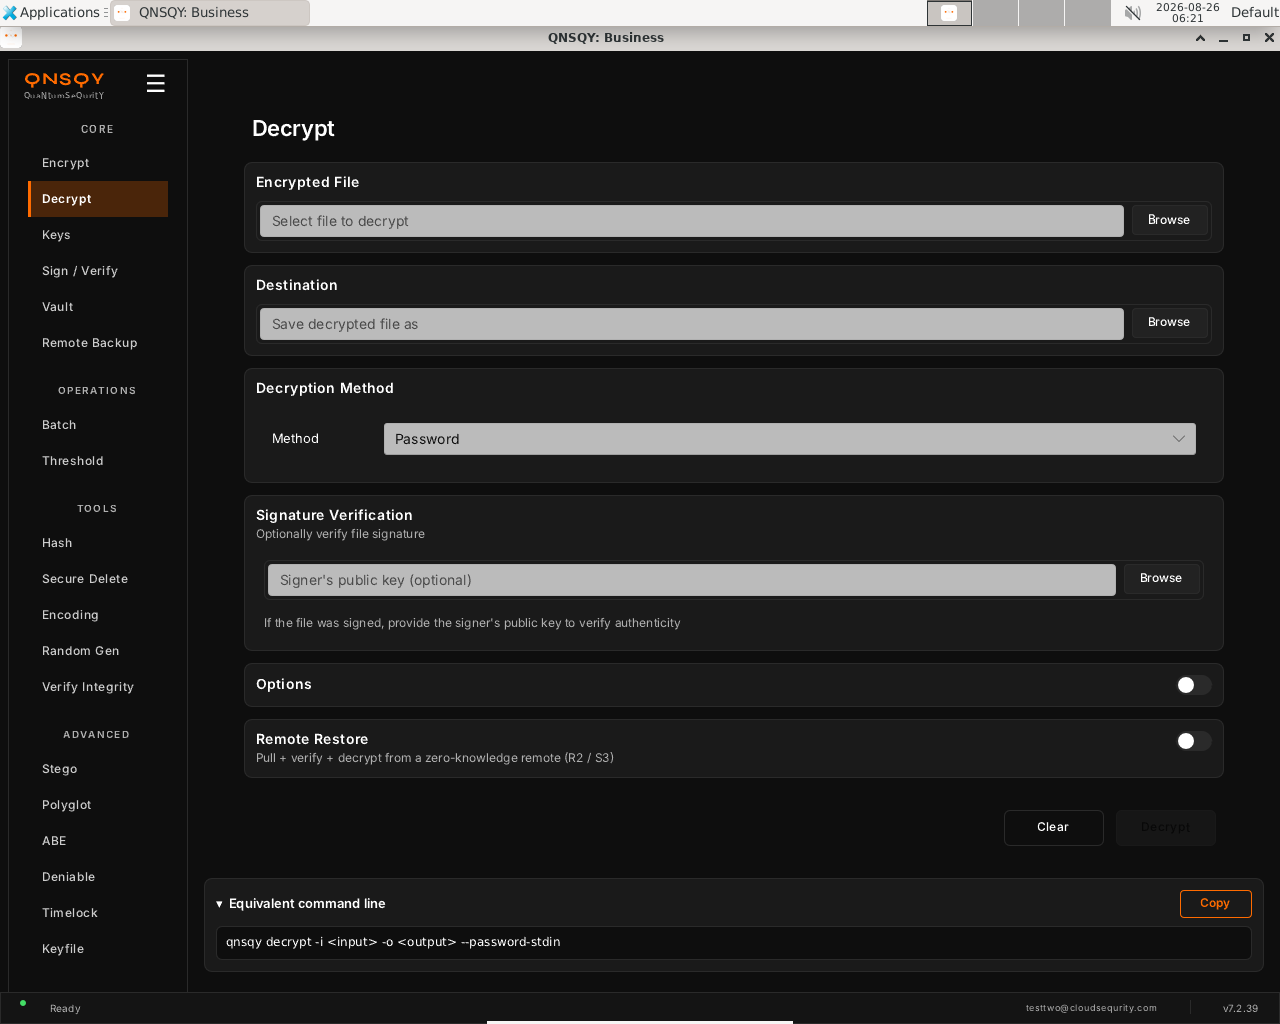1280x1024 pixels.
Task: Open the Encrypt page in sidebar
Action: click(x=98, y=163)
